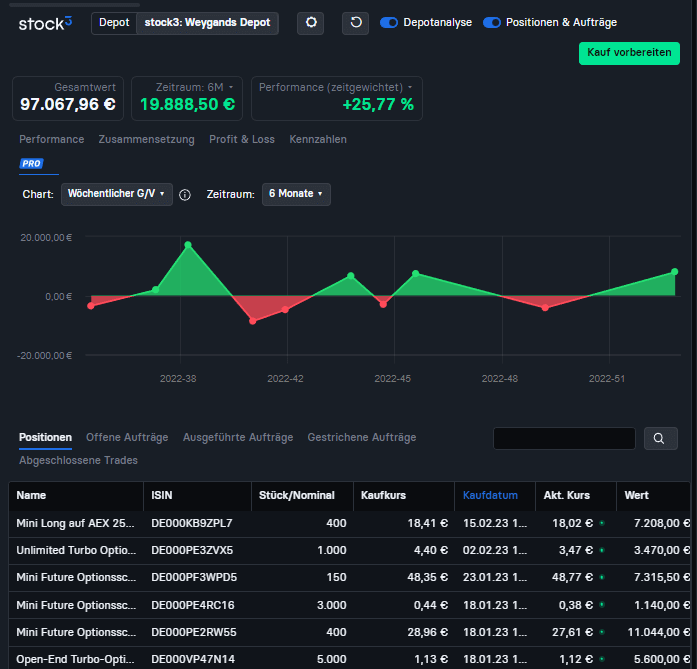Click the Kauf vorbereiten button
Viewport: 697px width, 669px height.
[629, 53]
